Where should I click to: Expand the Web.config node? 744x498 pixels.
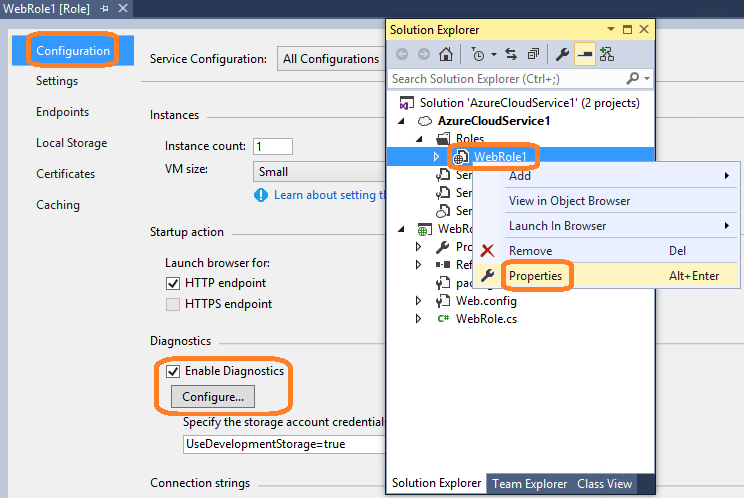418,301
